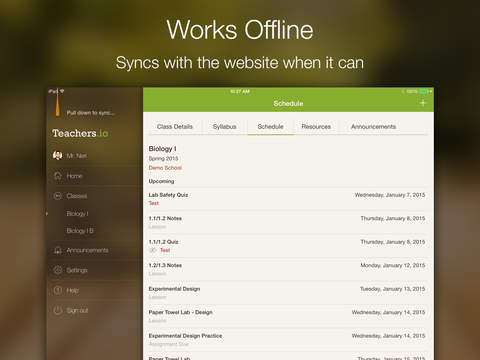Click the Sign out power icon

58,310
